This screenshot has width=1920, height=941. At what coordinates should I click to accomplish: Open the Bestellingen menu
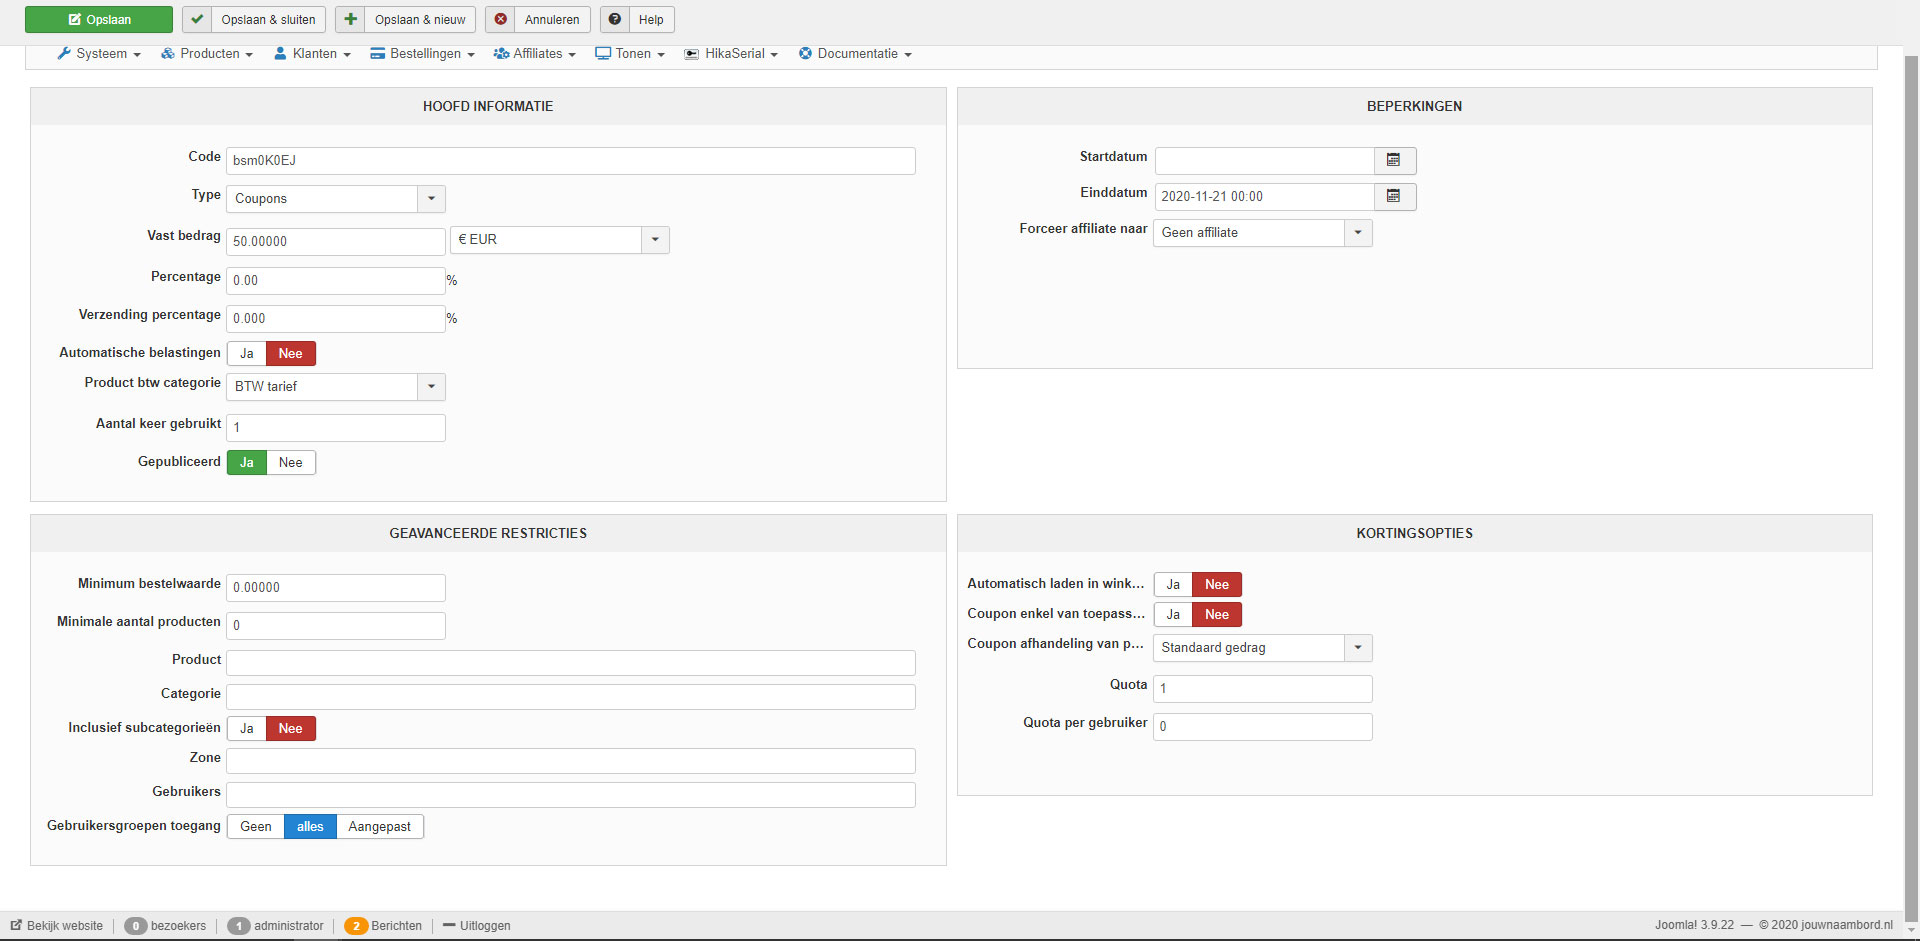pos(423,53)
